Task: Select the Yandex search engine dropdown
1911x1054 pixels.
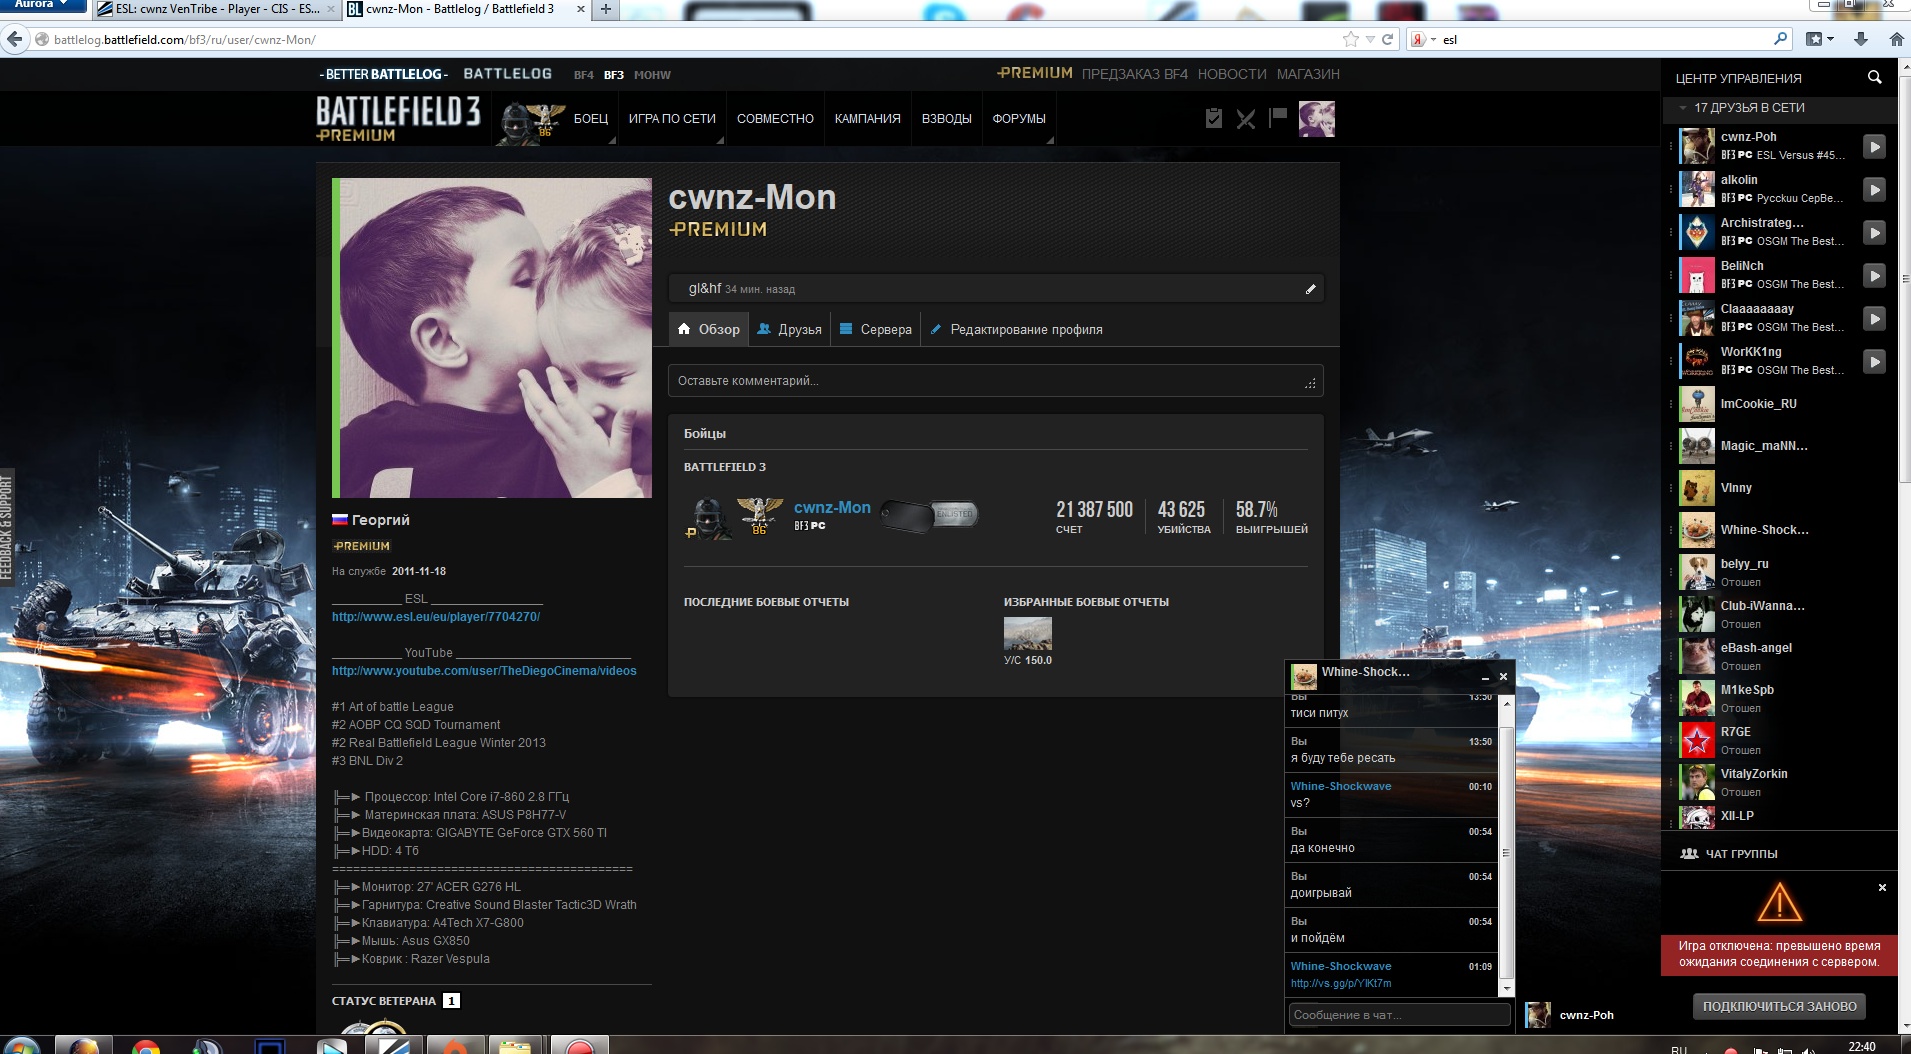Action: [x=1423, y=40]
